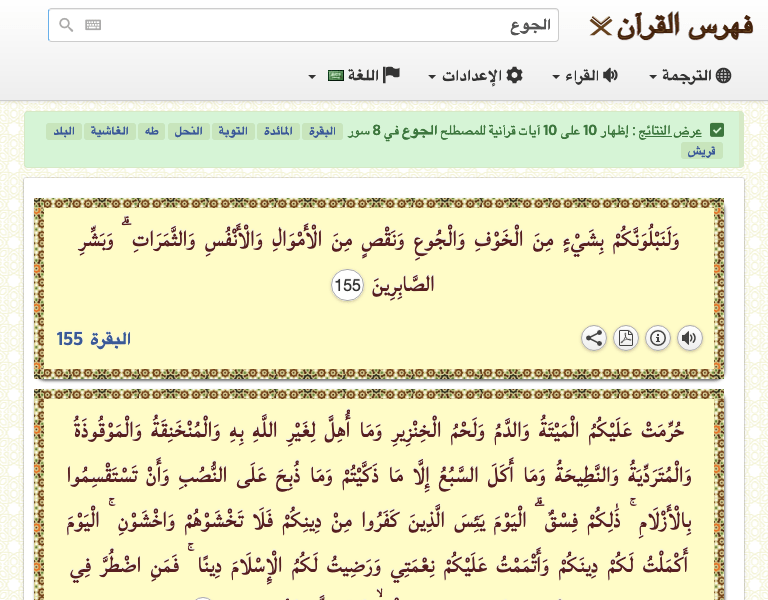Open the البقرة 155 verse link
This screenshot has width=768, height=600.
(94, 339)
